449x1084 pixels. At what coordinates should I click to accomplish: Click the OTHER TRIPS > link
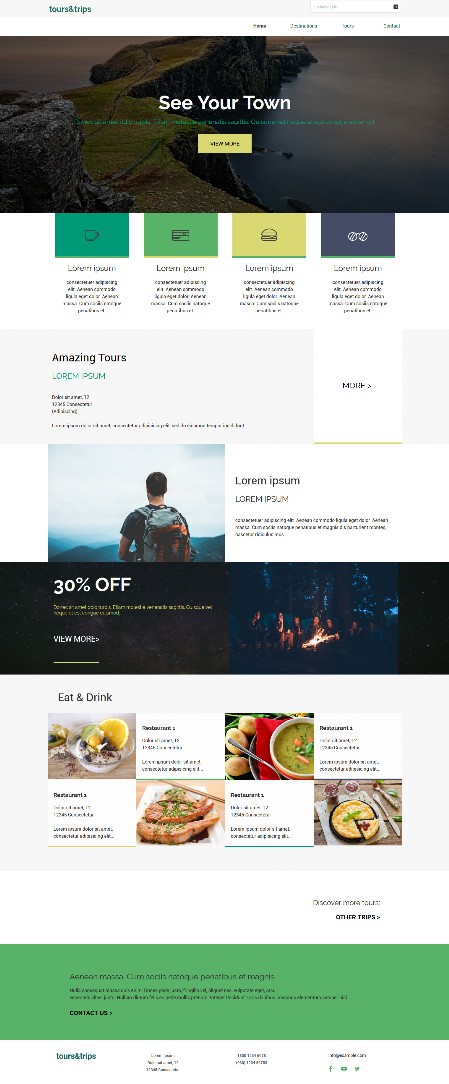point(358,917)
